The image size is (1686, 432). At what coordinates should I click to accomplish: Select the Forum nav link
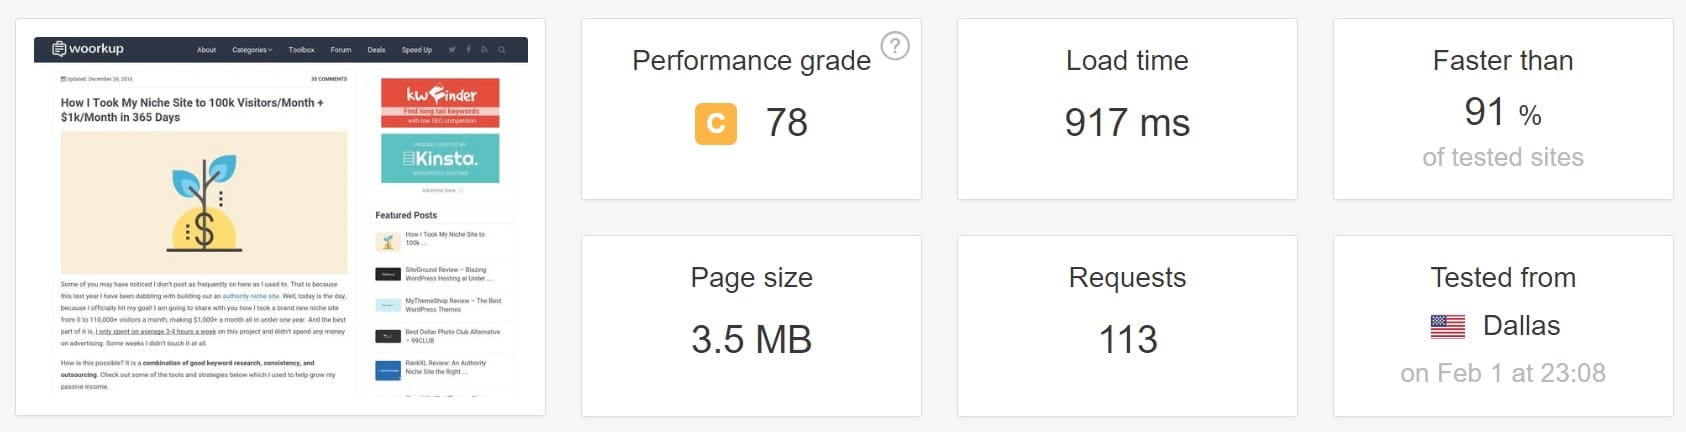point(341,50)
